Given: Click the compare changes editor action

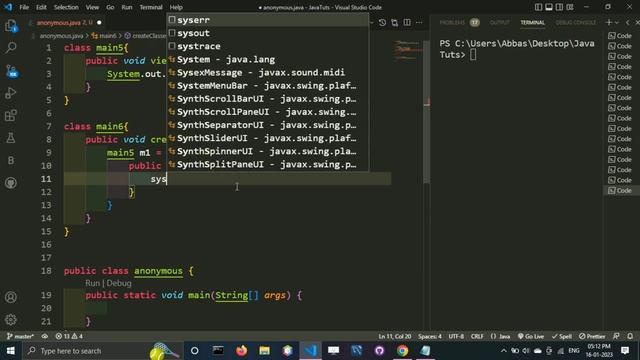Looking at the screenshot, I should [x=395, y=23].
